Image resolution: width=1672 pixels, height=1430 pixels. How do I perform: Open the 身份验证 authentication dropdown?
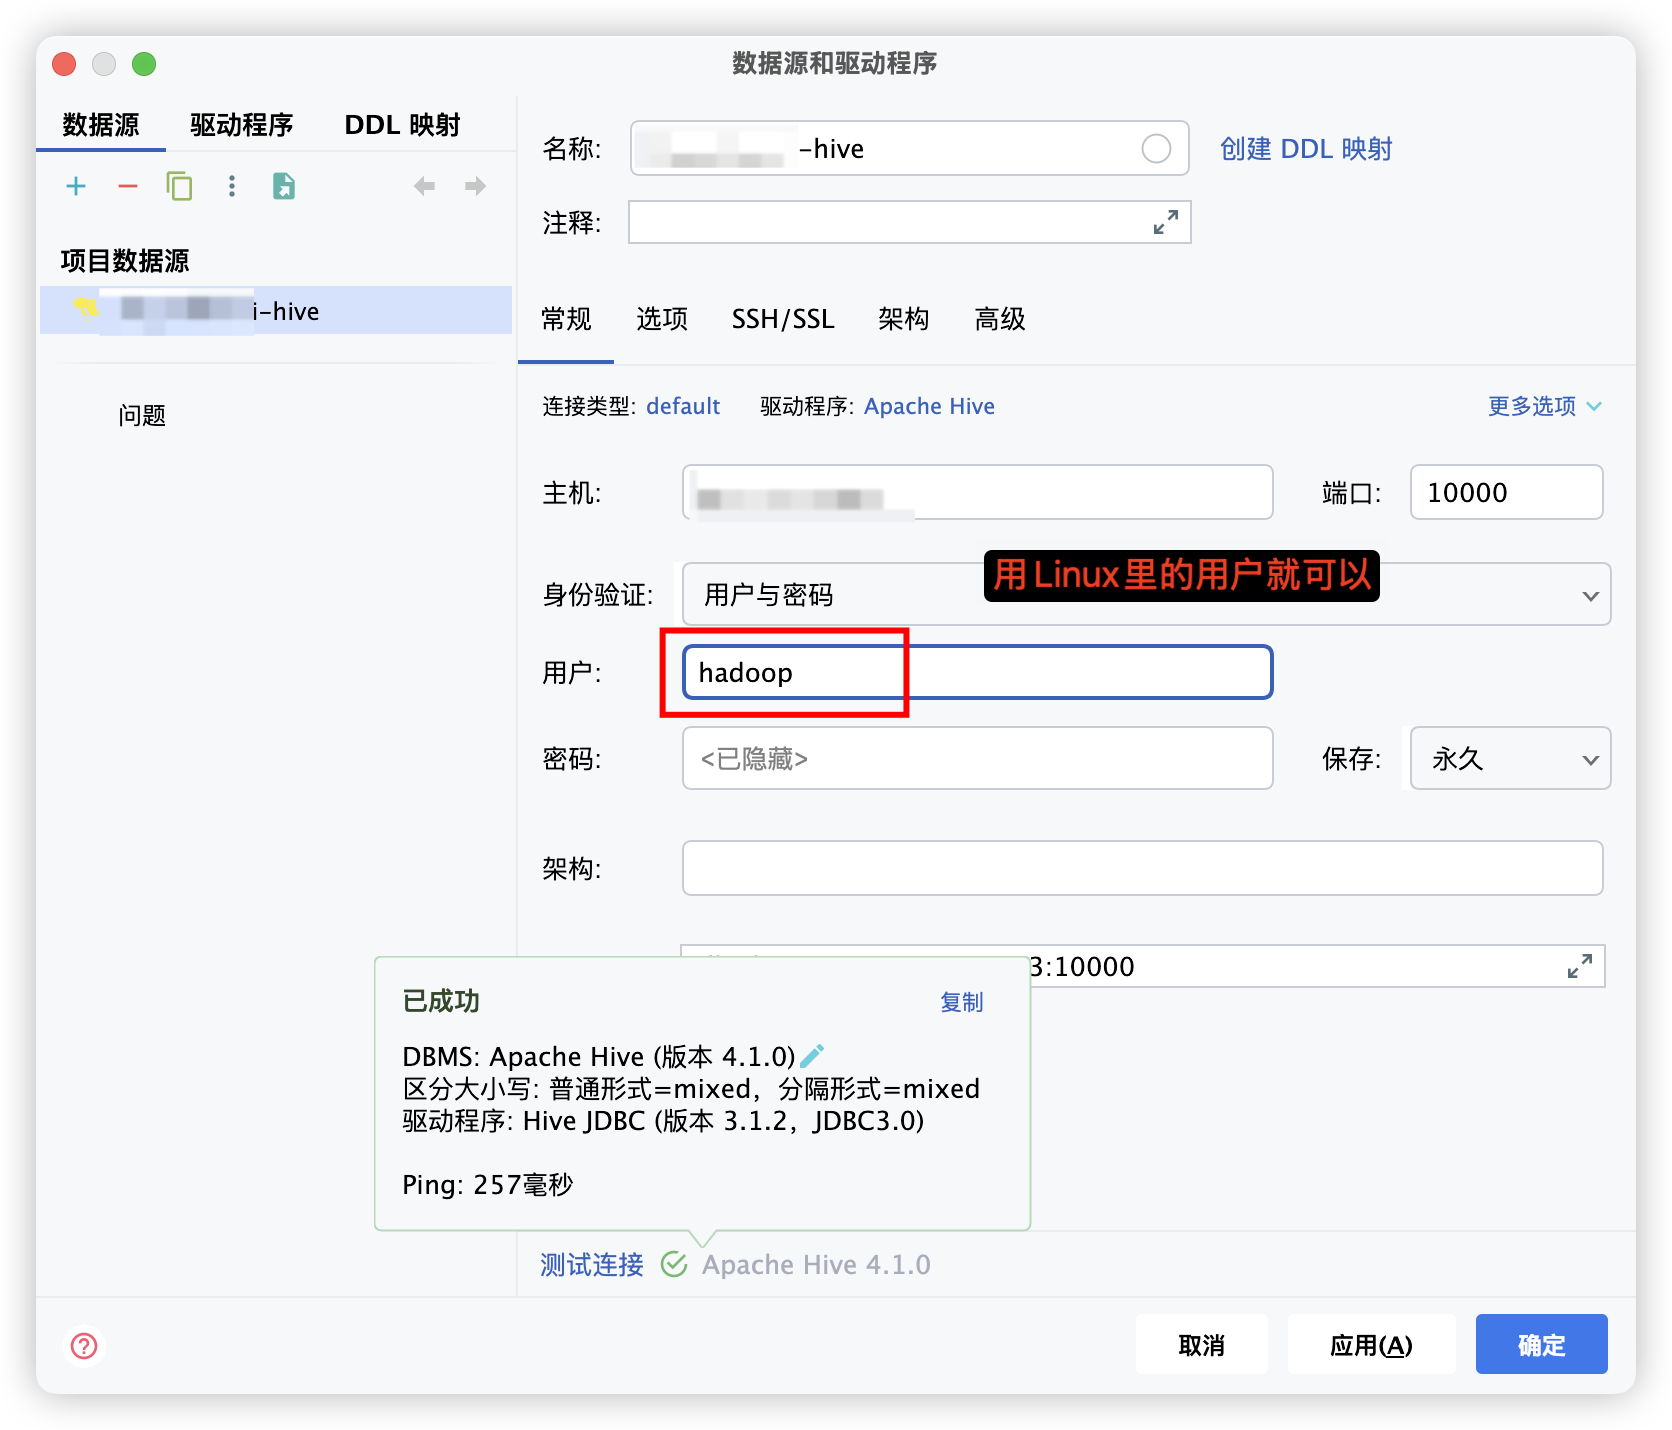point(1590,594)
